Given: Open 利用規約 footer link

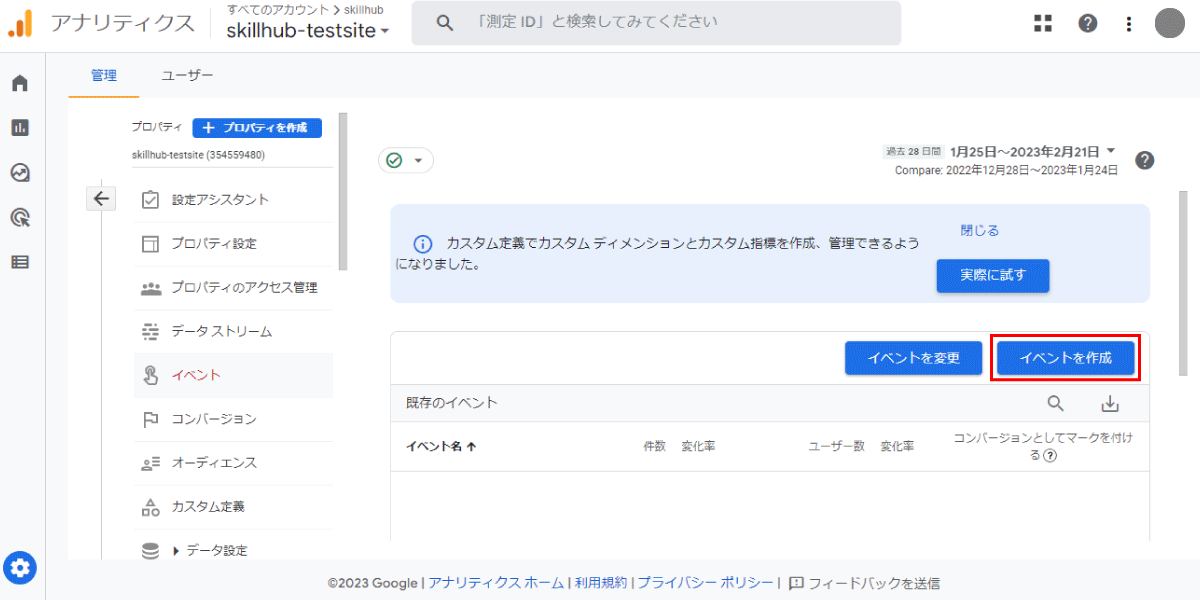Looking at the screenshot, I should pos(601,583).
